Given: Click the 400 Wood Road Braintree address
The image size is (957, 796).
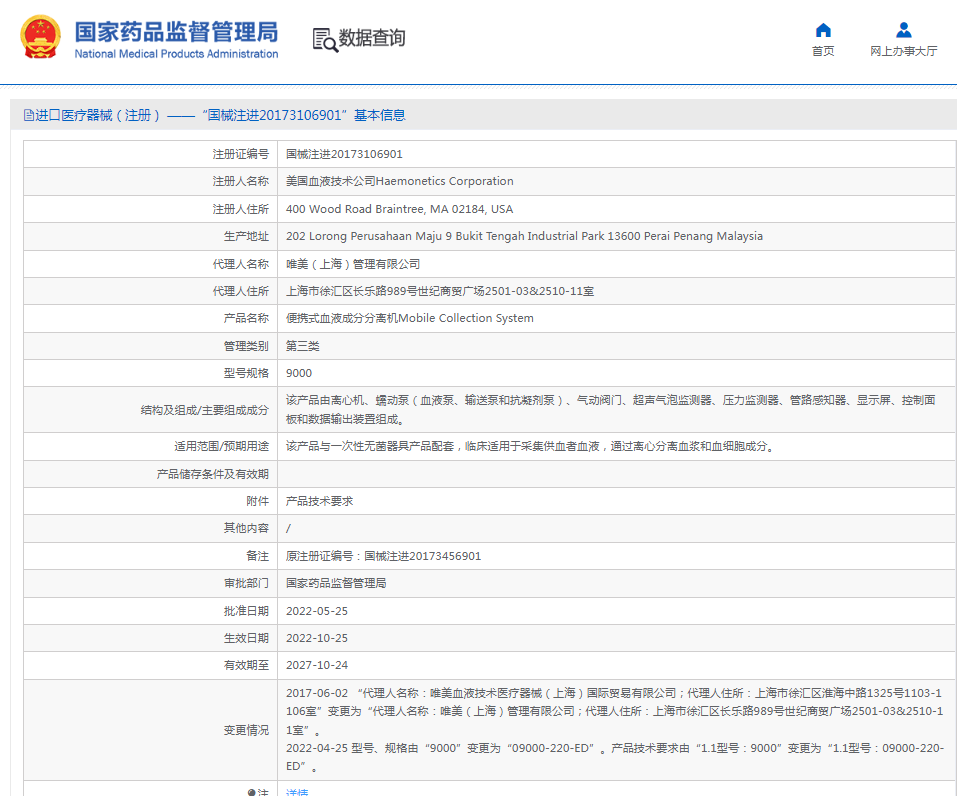Looking at the screenshot, I should coord(399,209).
